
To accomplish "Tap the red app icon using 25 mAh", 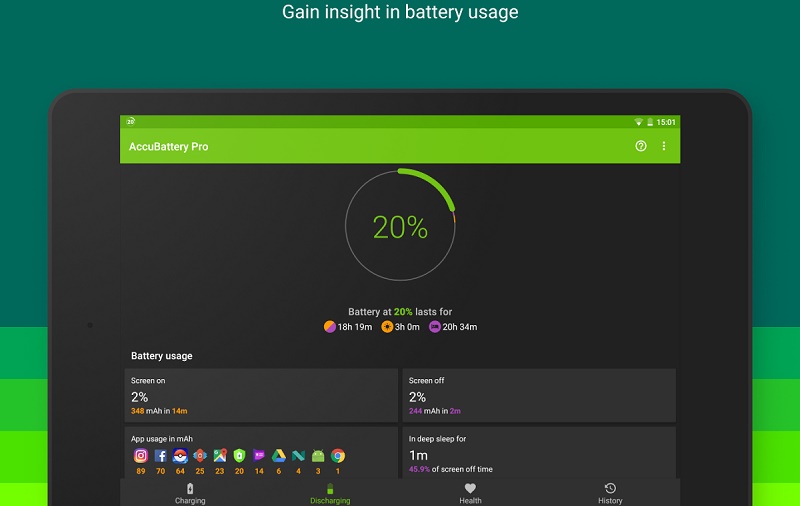I will click(x=200, y=456).
